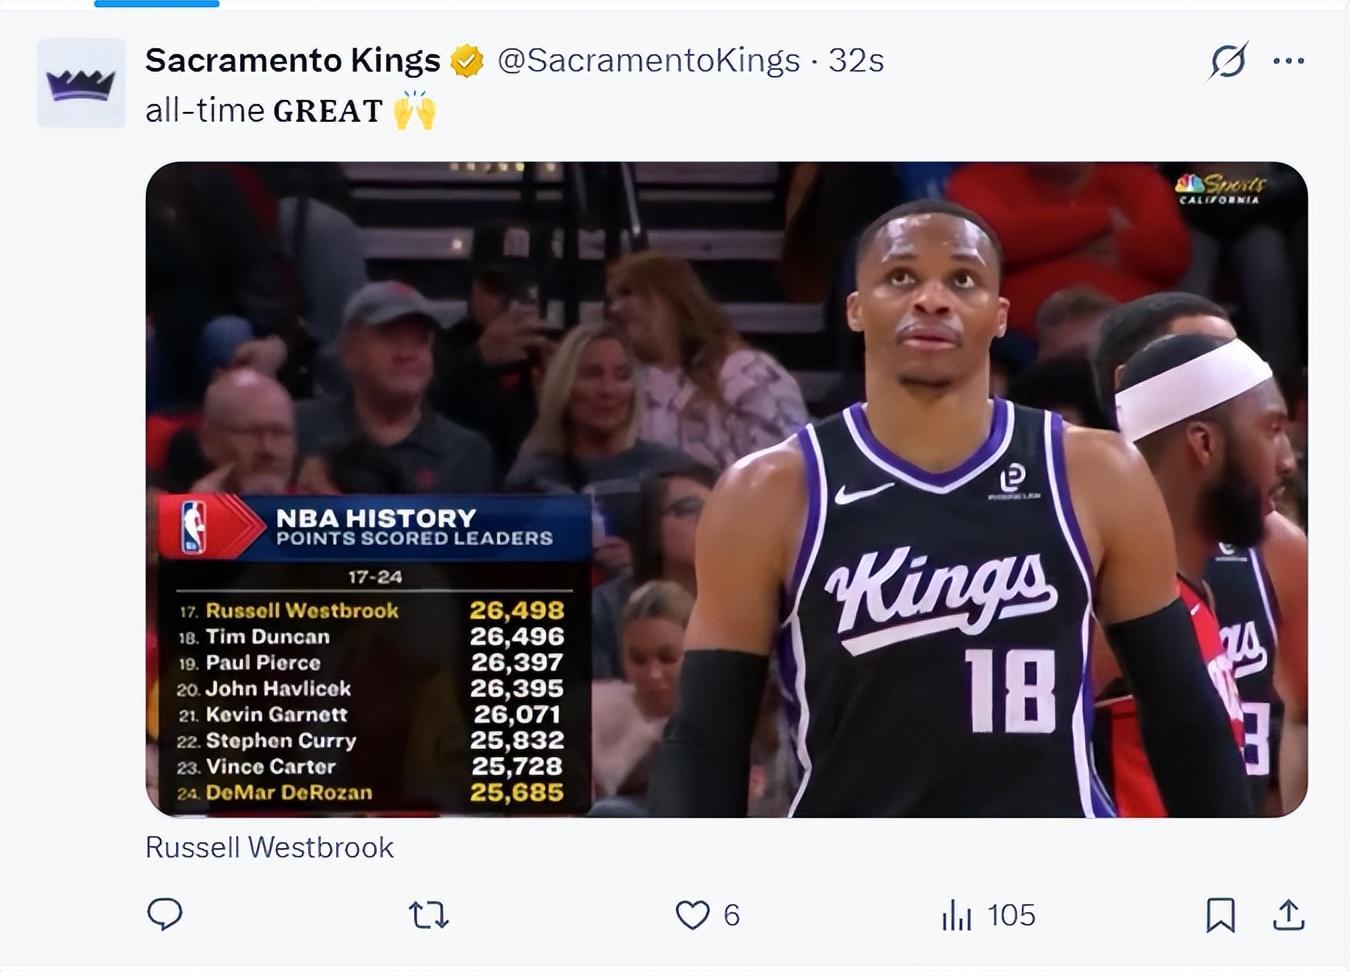Bookmark this Sacramento Kings post
The image size is (1350, 972).
pos(1220,914)
